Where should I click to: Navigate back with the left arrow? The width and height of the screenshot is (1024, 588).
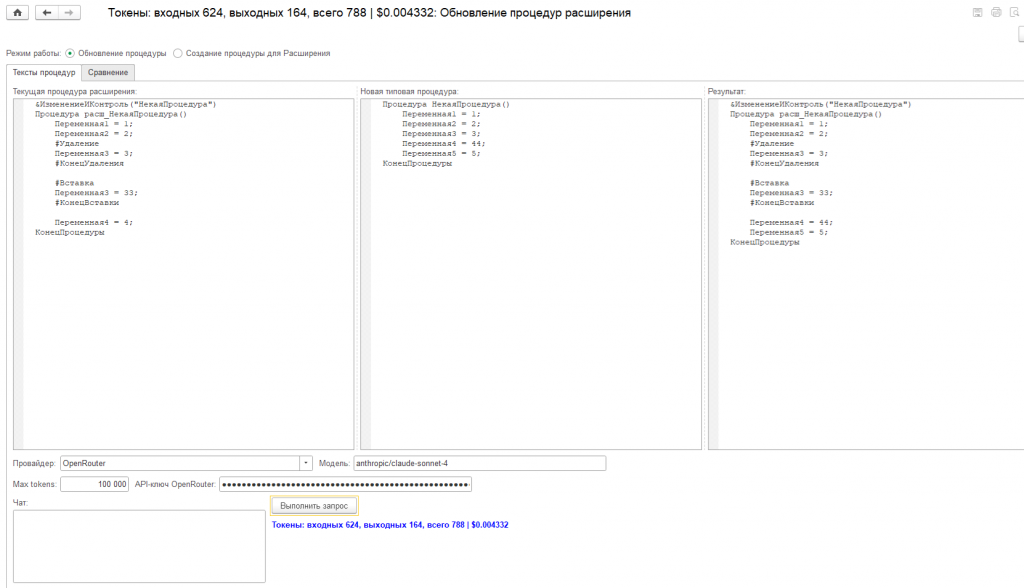tap(46, 12)
